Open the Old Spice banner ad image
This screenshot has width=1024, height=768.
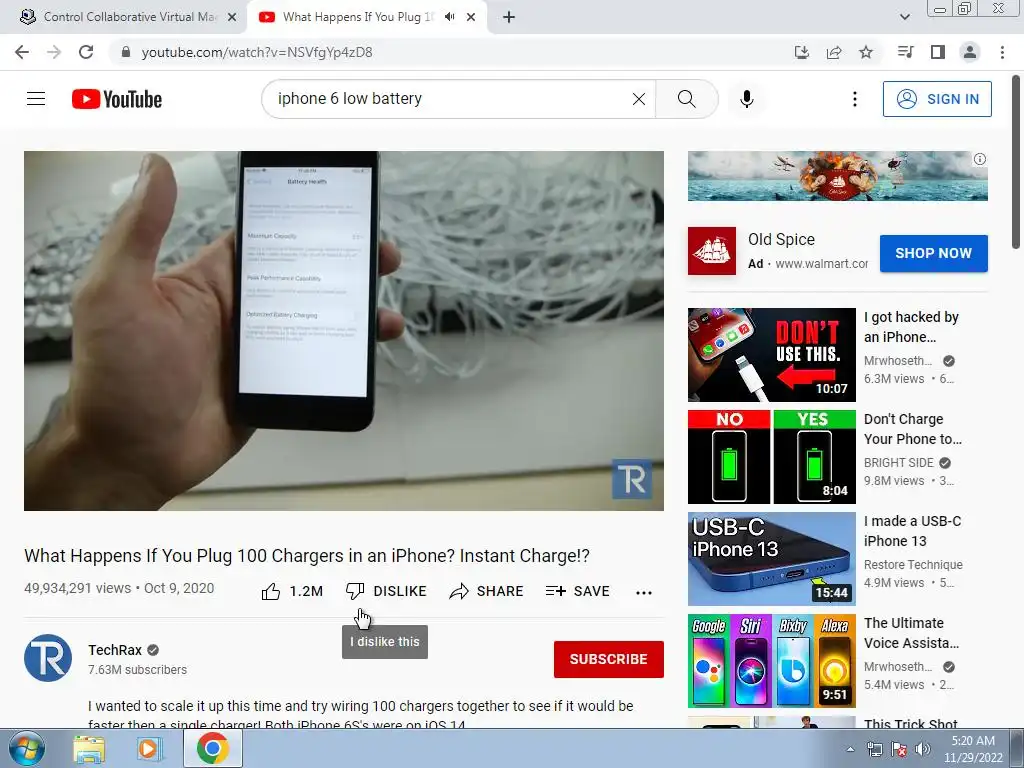click(x=837, y=176)
